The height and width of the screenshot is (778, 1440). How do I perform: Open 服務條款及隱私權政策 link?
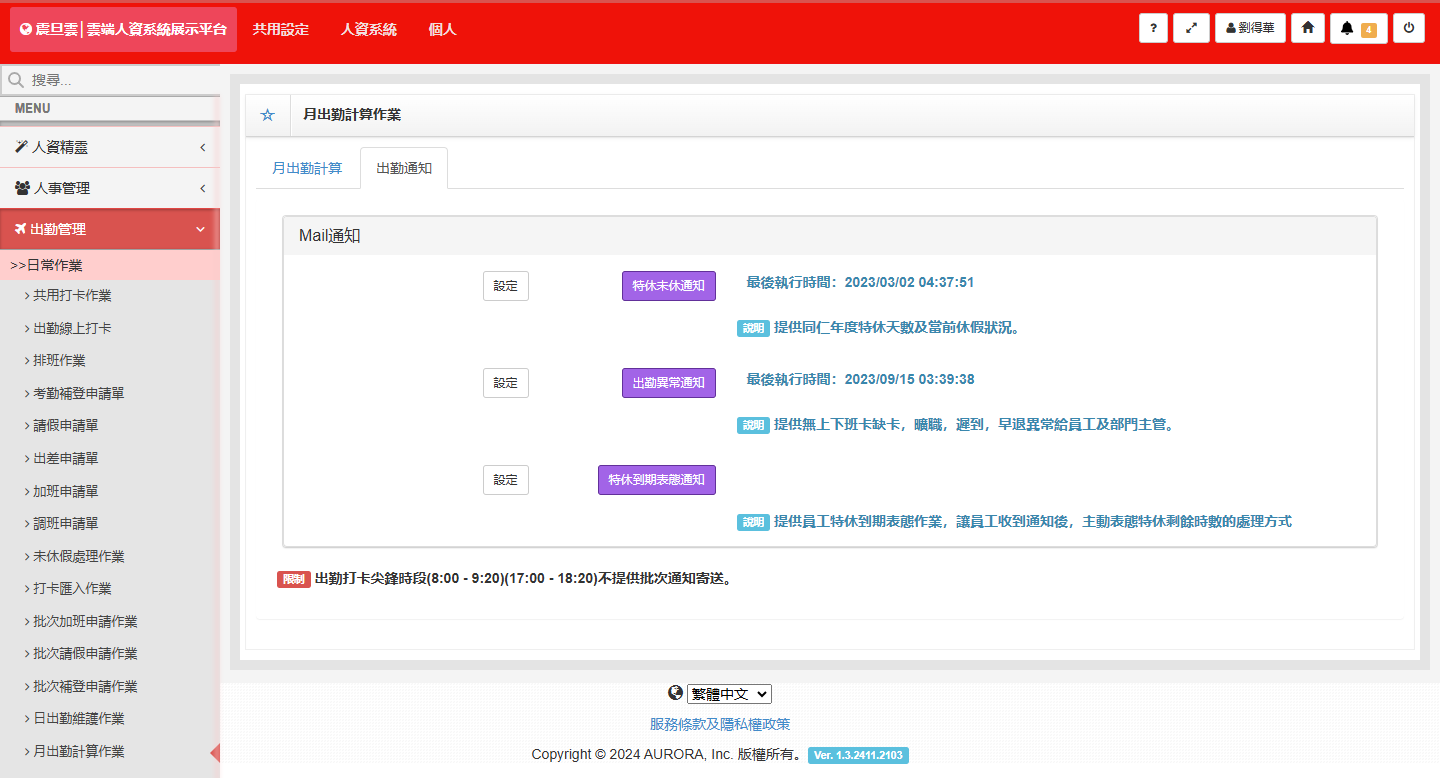[x=720, y=724]
